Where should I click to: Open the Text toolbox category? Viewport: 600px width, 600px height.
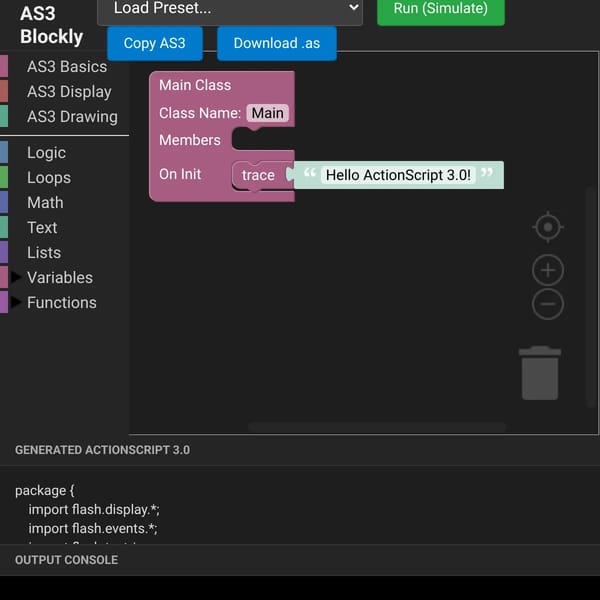pyautogui.click(x=64, y=228)
